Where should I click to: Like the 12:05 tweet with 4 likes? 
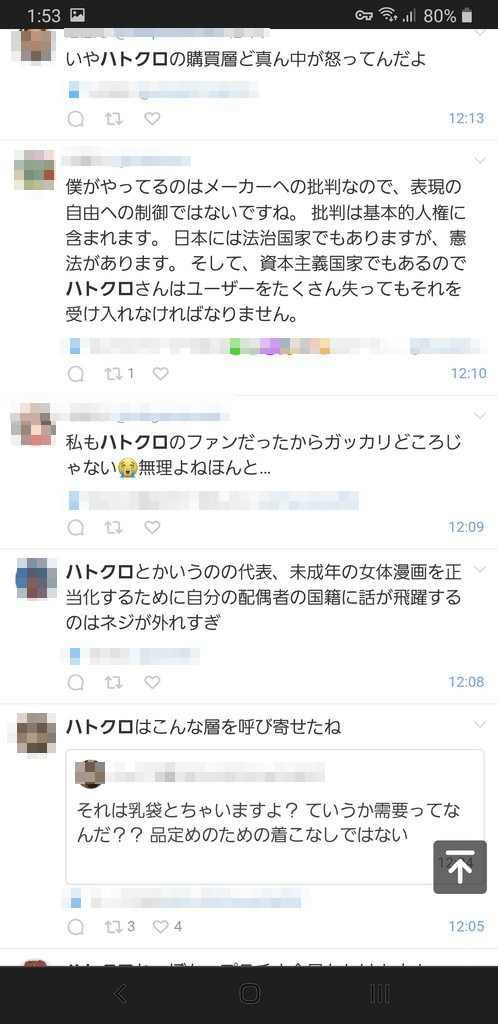point(167,926)
